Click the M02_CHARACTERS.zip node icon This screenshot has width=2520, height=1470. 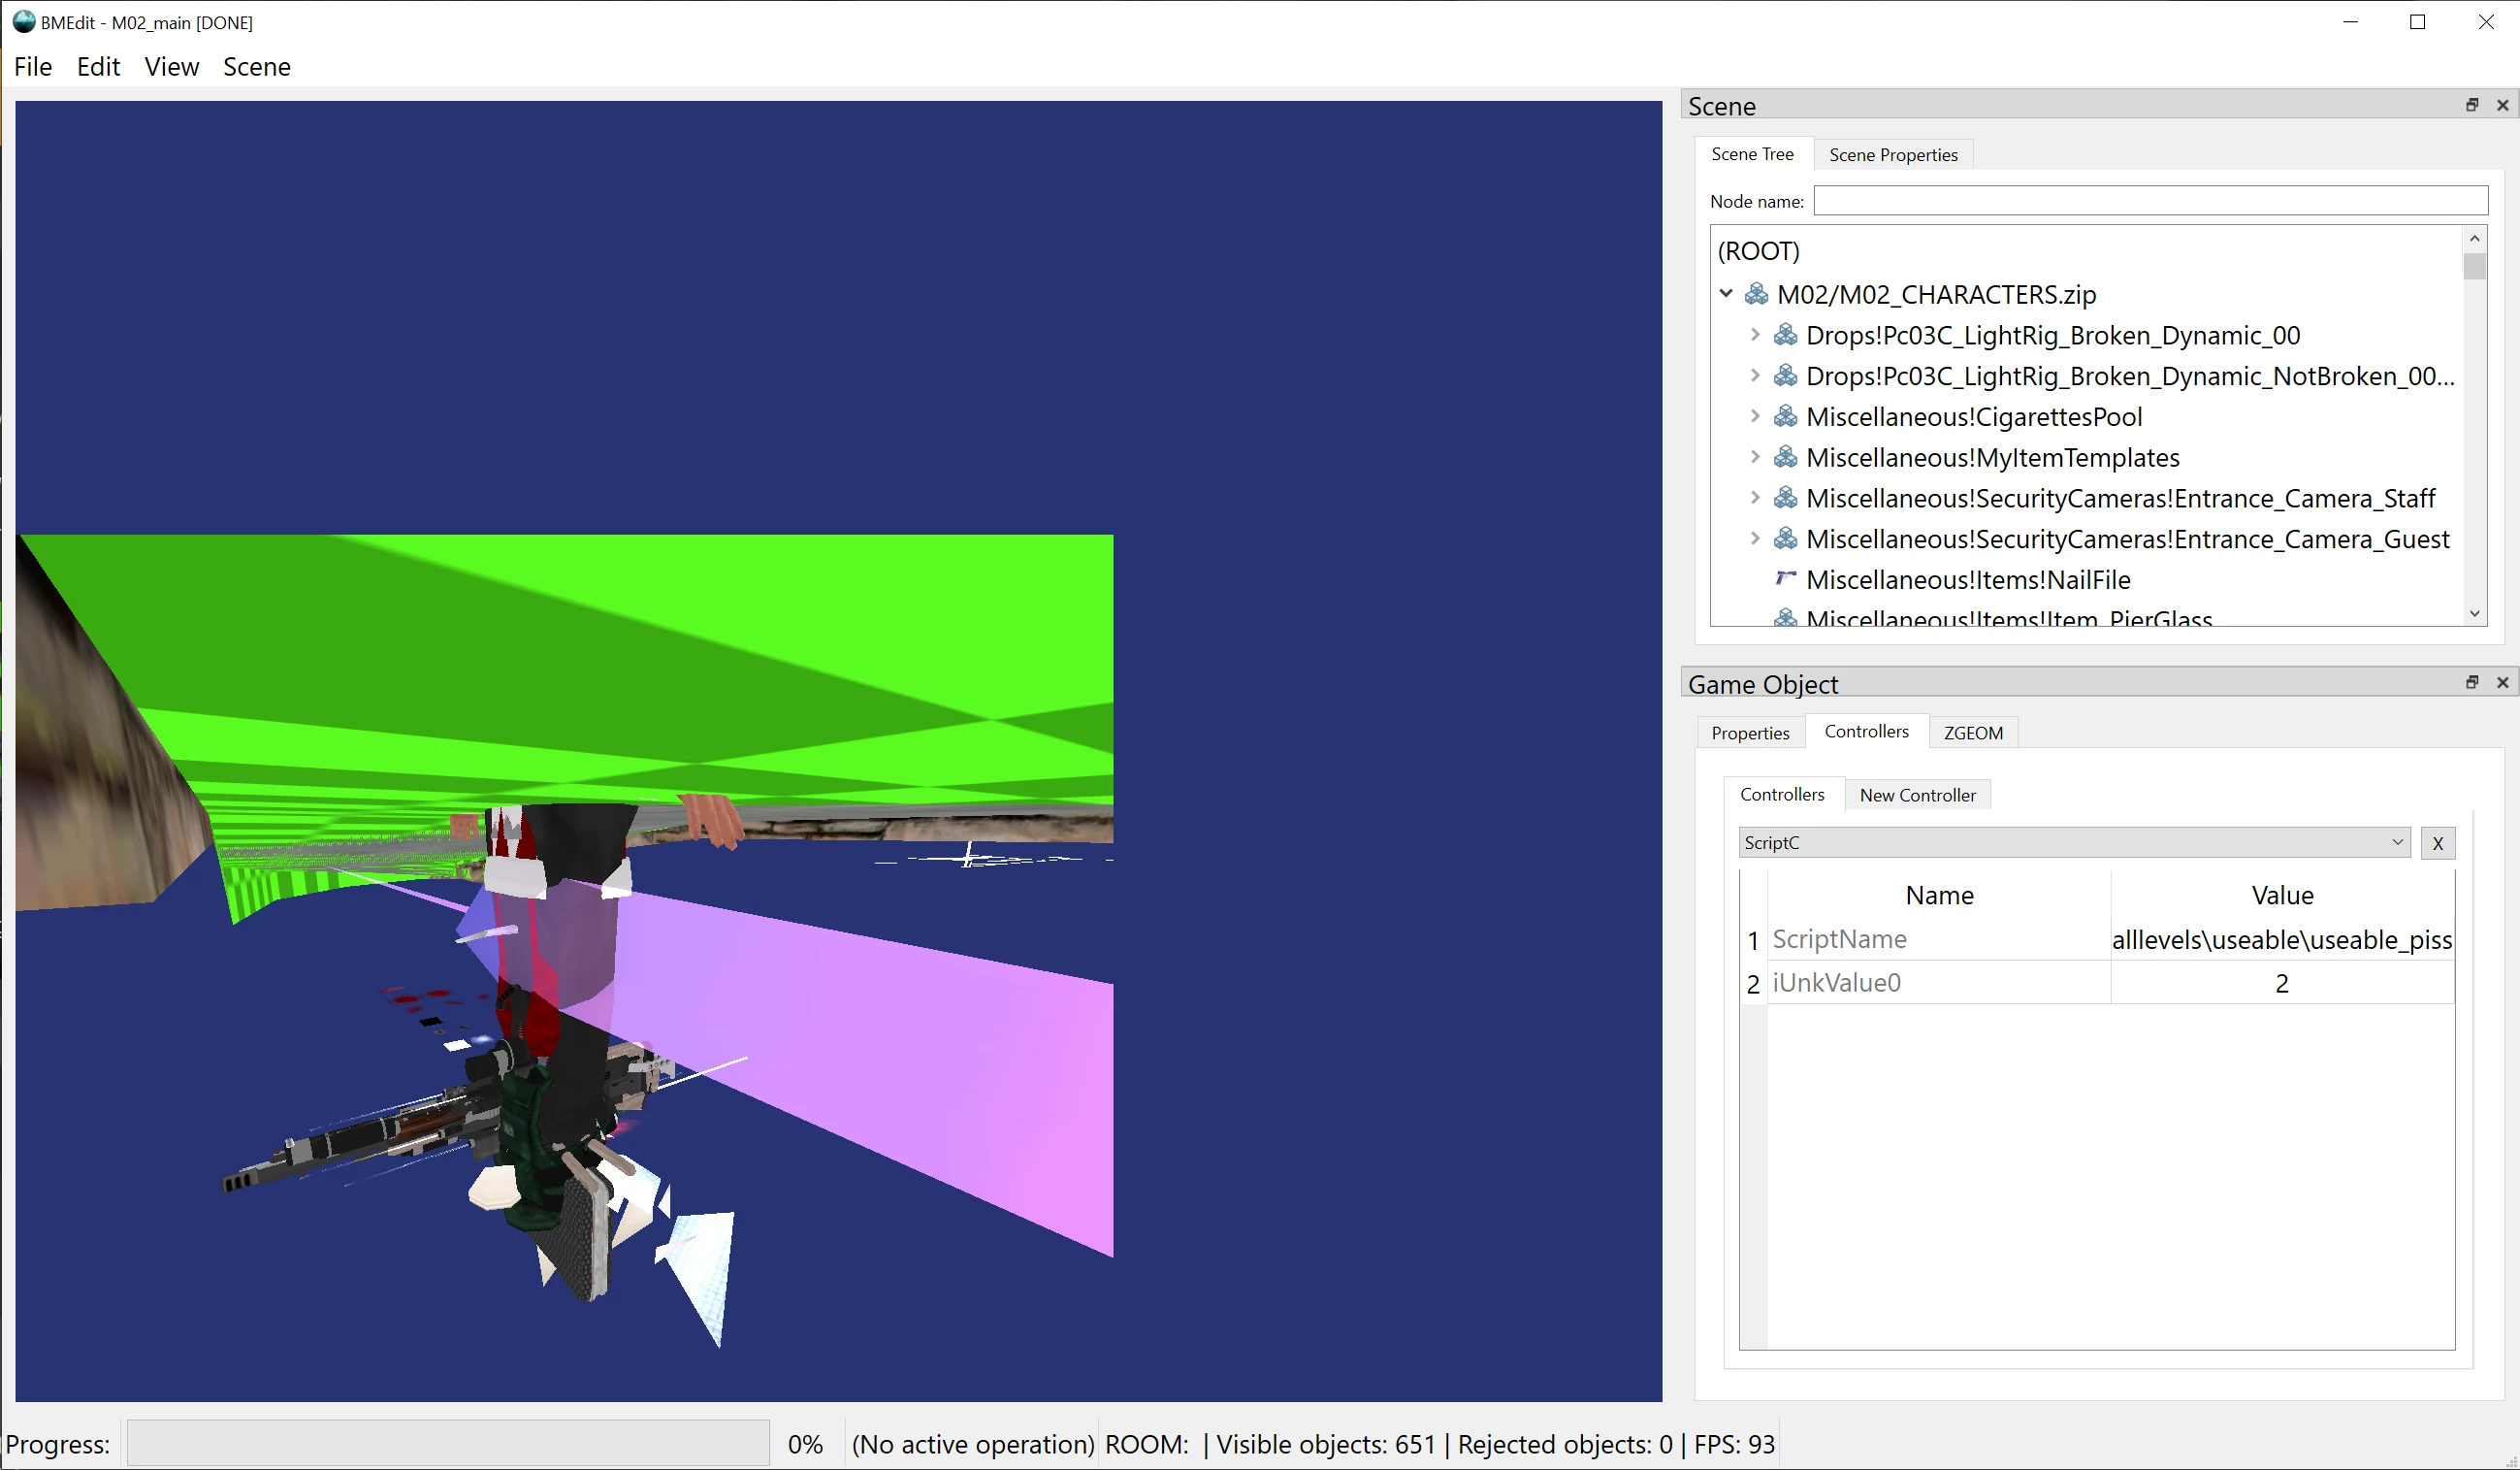[x=1756, y=294]
